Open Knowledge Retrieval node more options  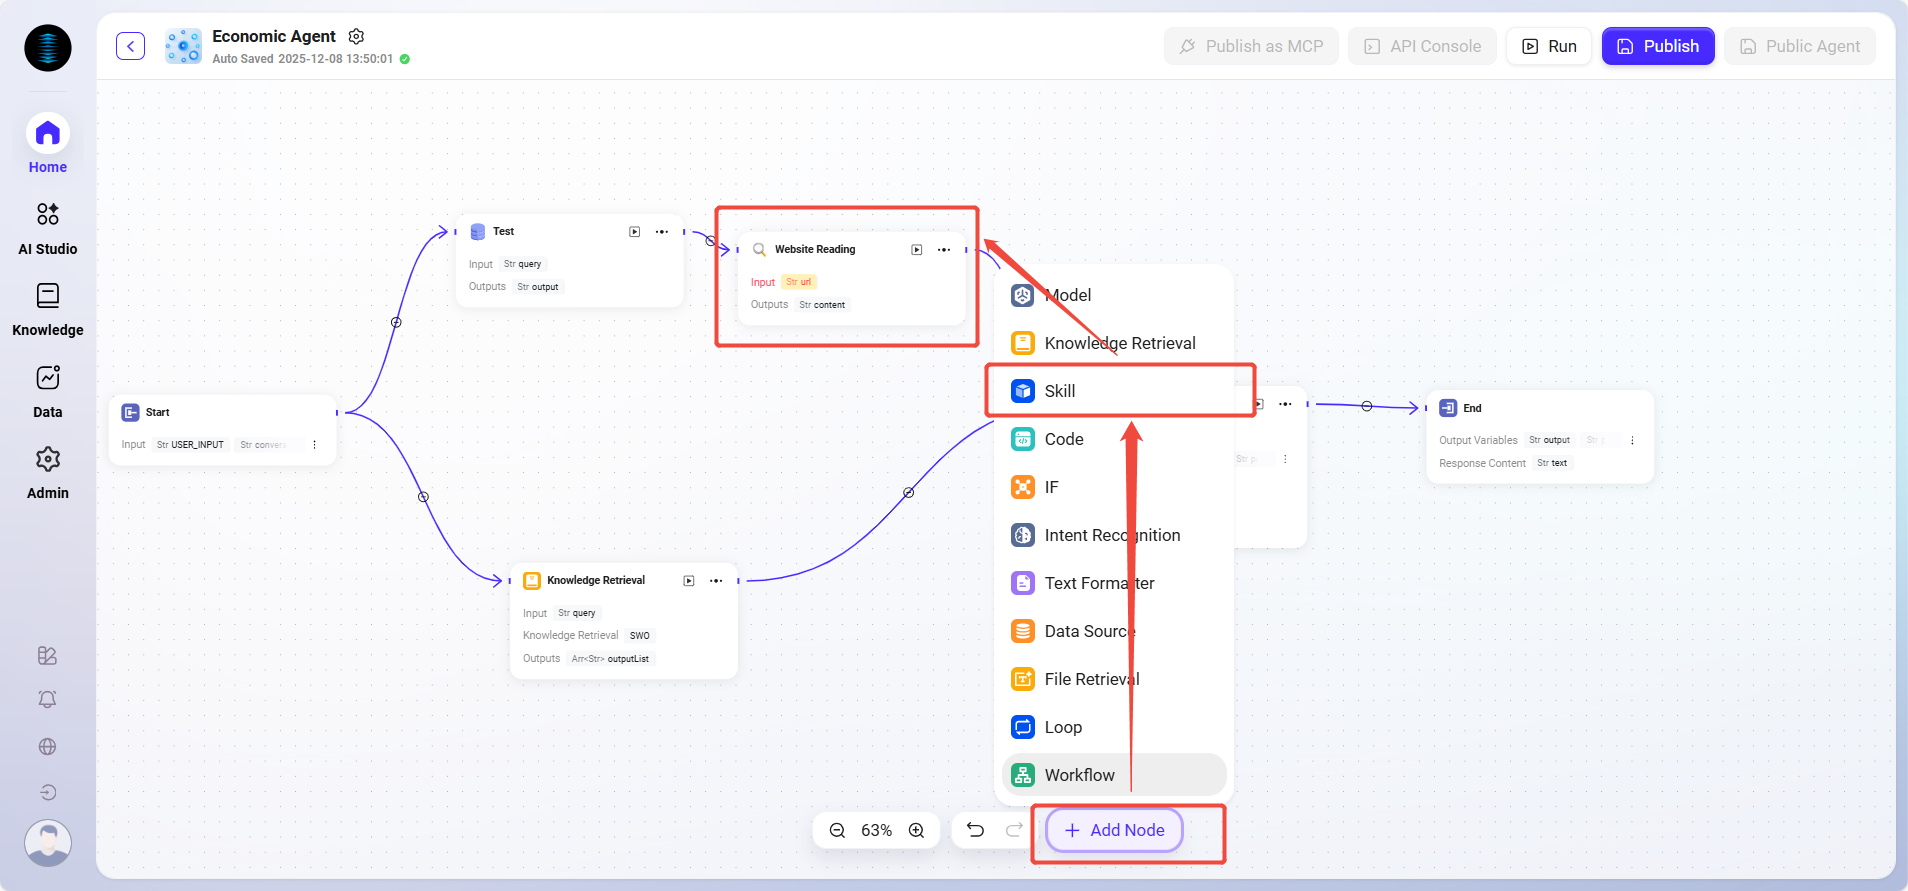(716, 581)
